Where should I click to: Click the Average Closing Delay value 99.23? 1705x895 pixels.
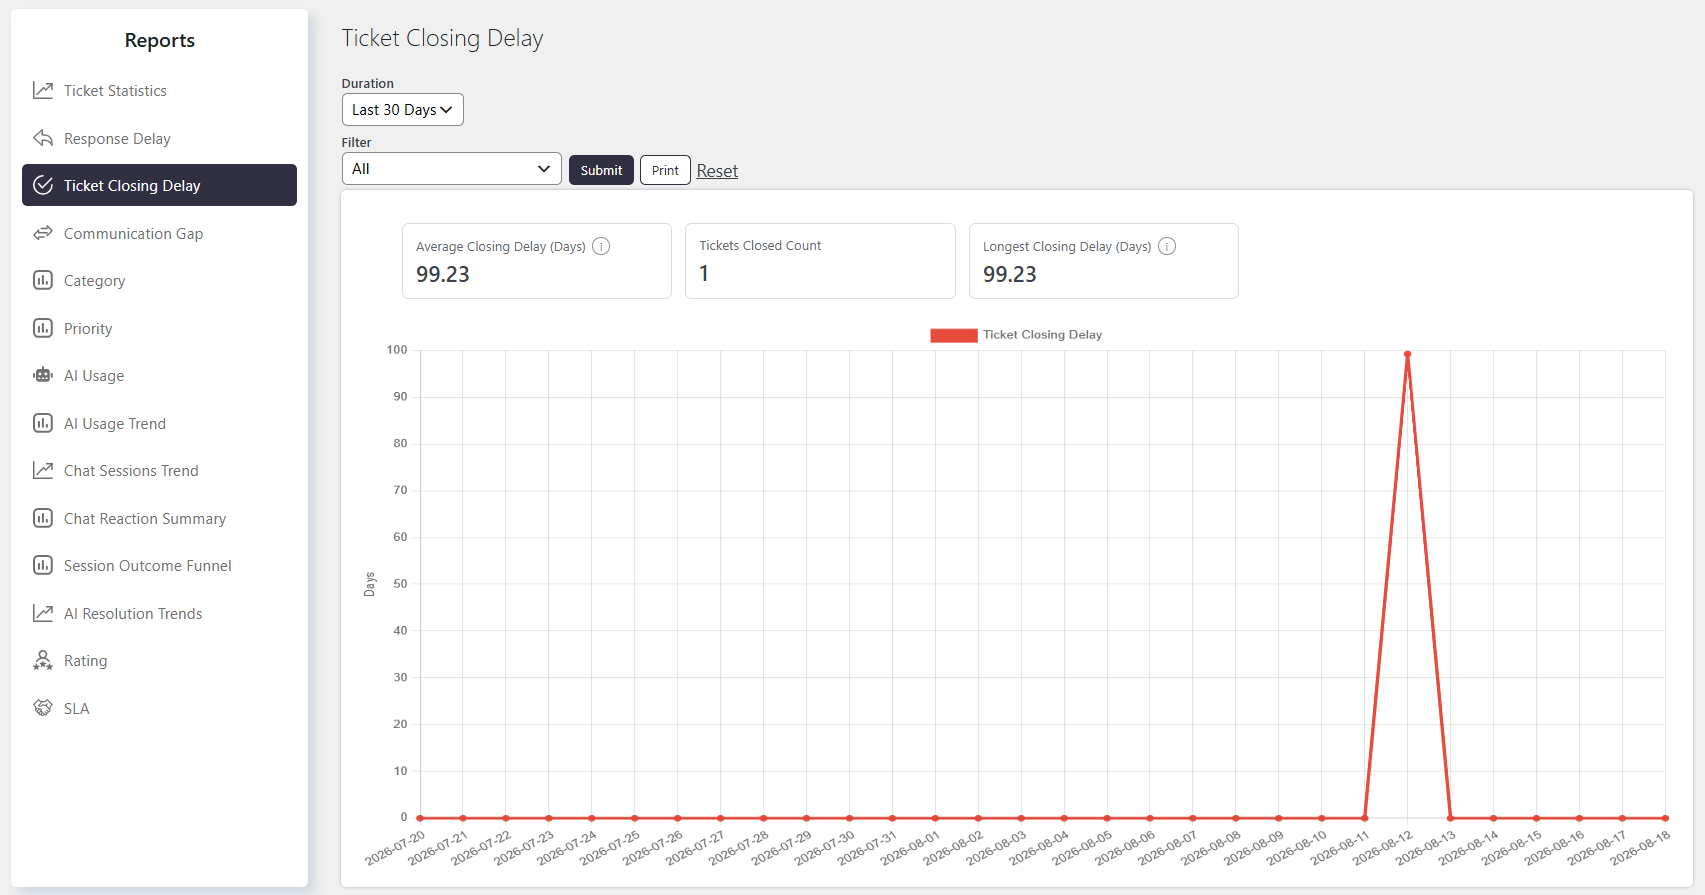(443, 274)
